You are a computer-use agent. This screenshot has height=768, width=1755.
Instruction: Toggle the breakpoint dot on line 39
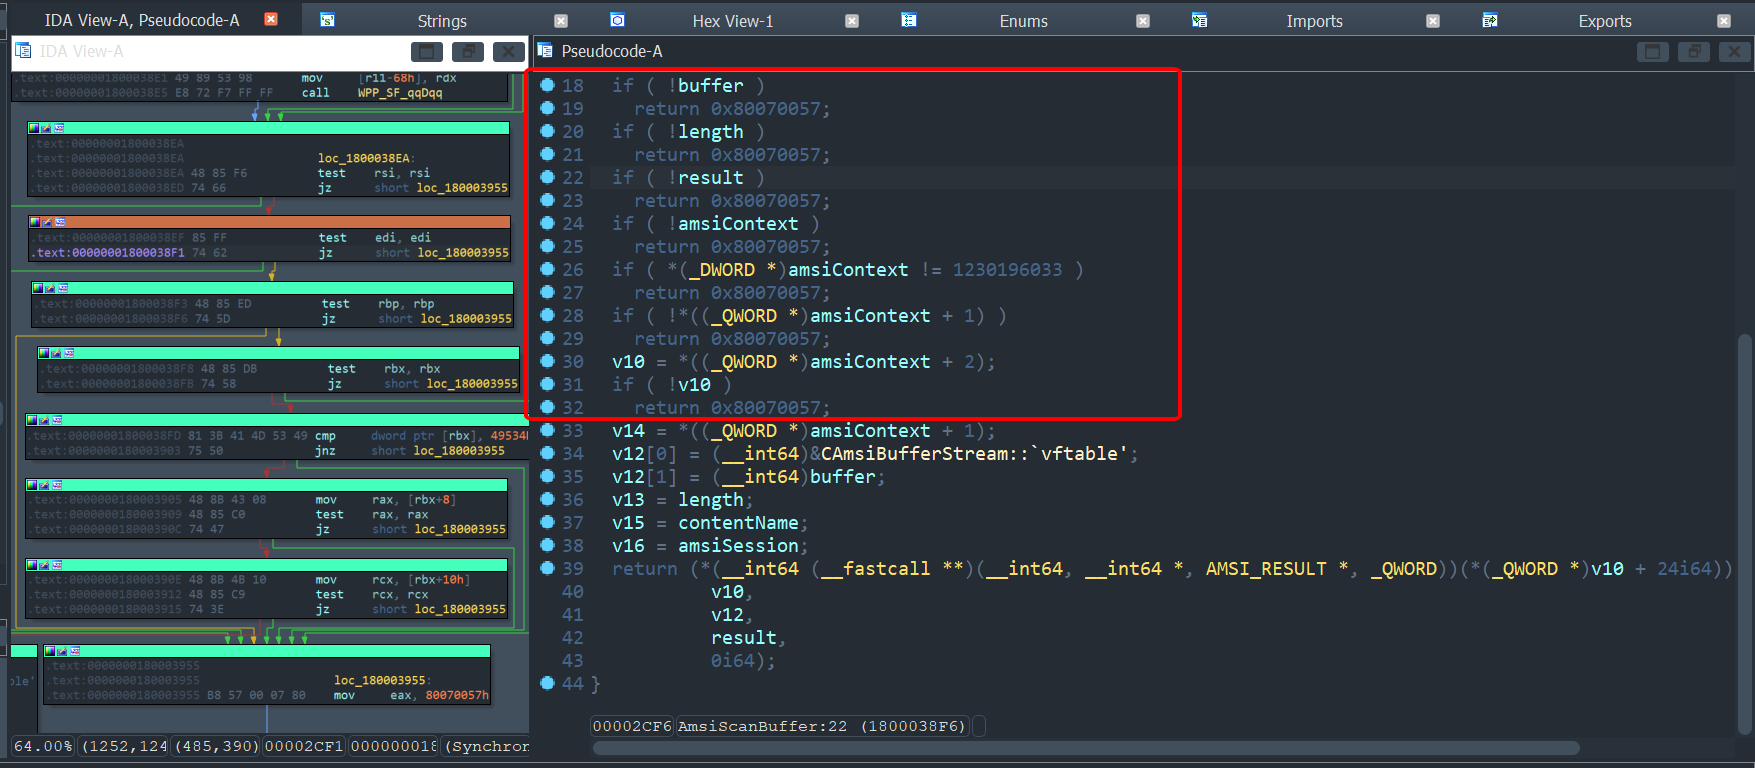coord(547,567)
